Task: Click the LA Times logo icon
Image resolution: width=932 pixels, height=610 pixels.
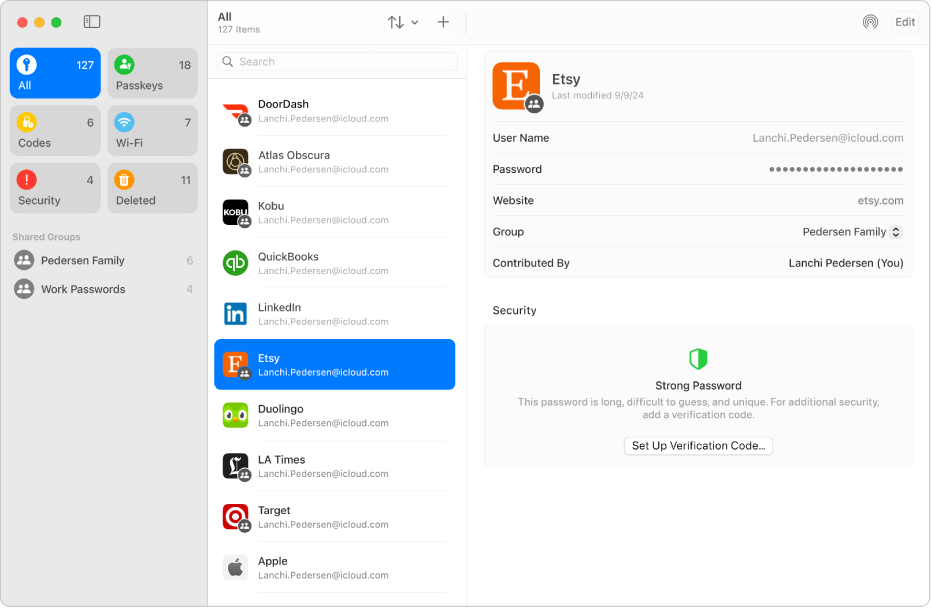Action: [235, 466]
